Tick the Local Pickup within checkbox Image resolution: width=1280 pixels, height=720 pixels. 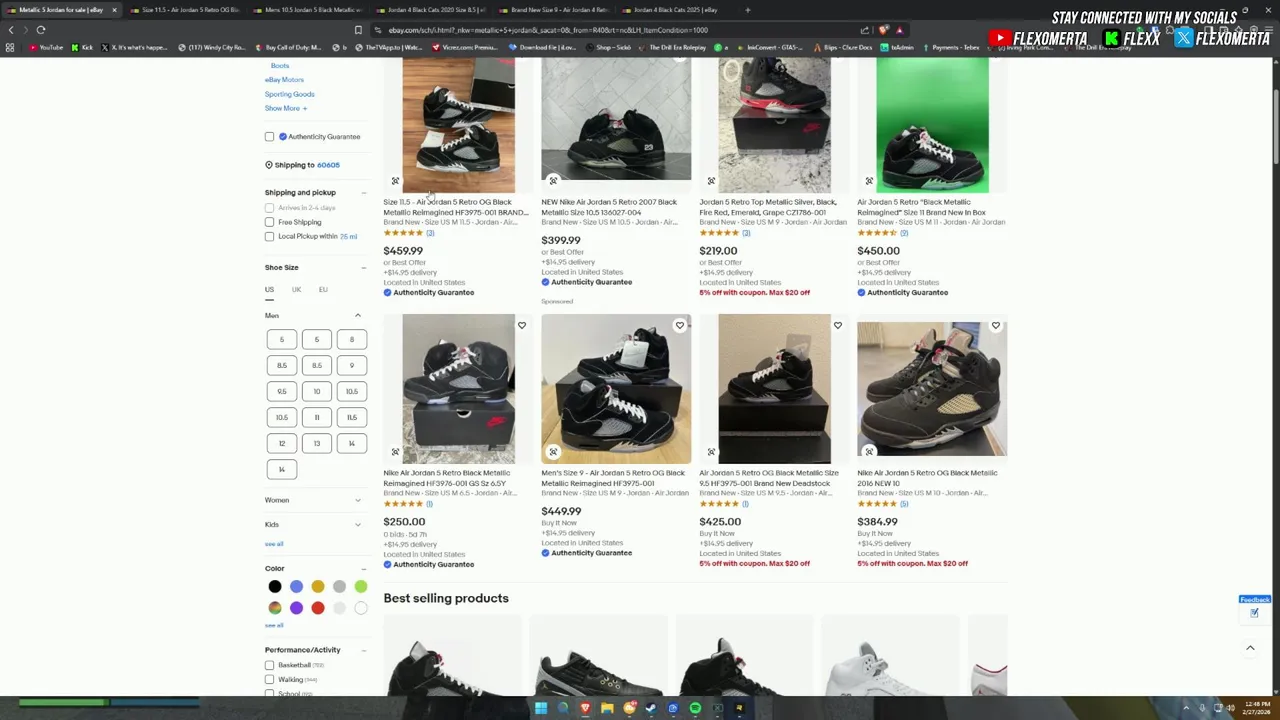point(269,237)
